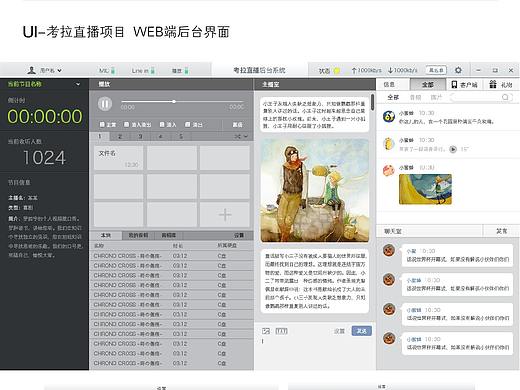Focus the 主播室 message input area

click(315, 353)
